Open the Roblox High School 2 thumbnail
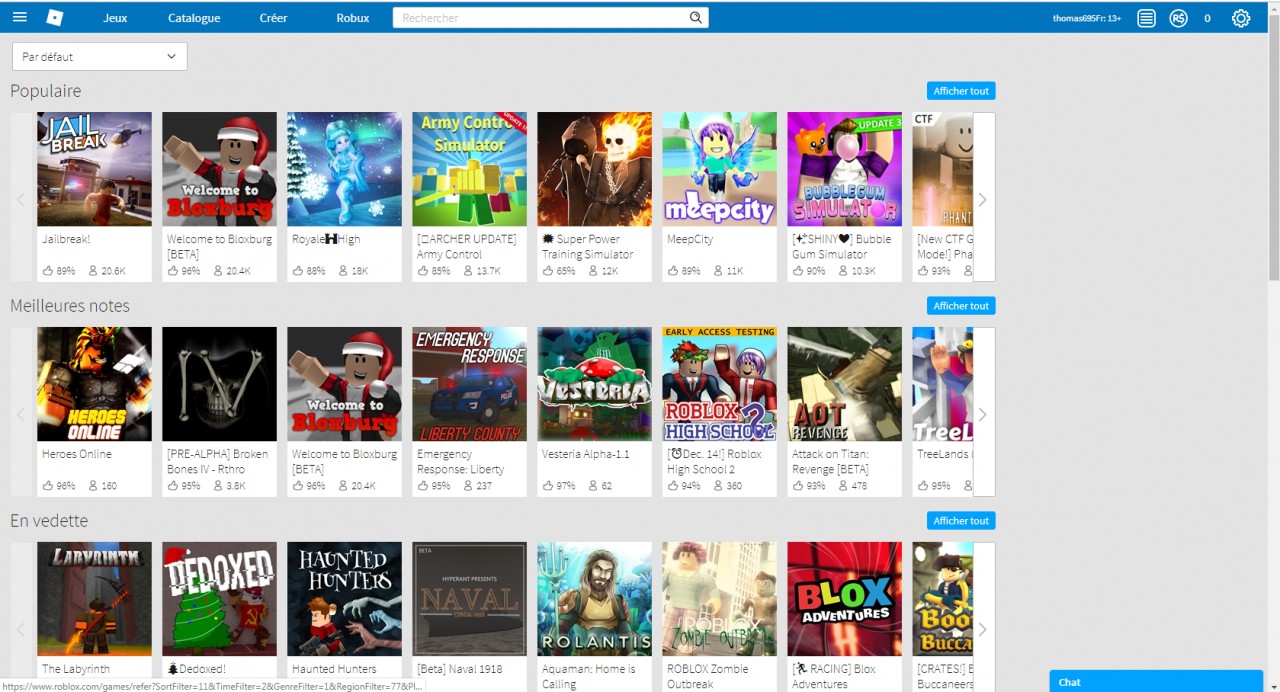 pyautogui.click(x=719, y=384)
